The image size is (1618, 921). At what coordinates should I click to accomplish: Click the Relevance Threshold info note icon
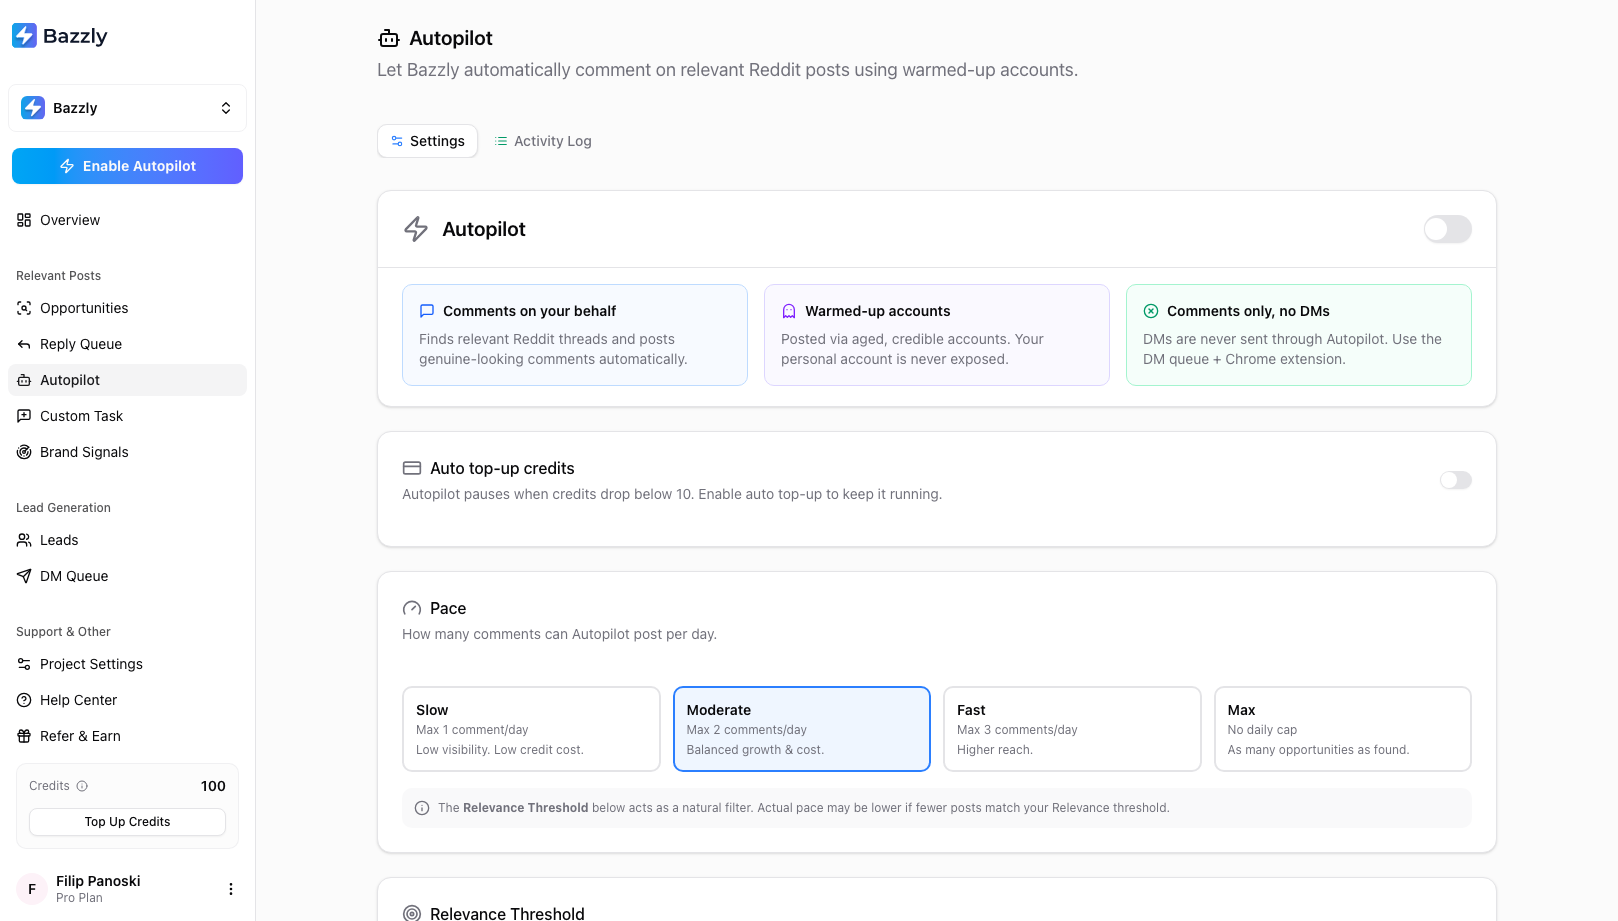click(422, 808)
